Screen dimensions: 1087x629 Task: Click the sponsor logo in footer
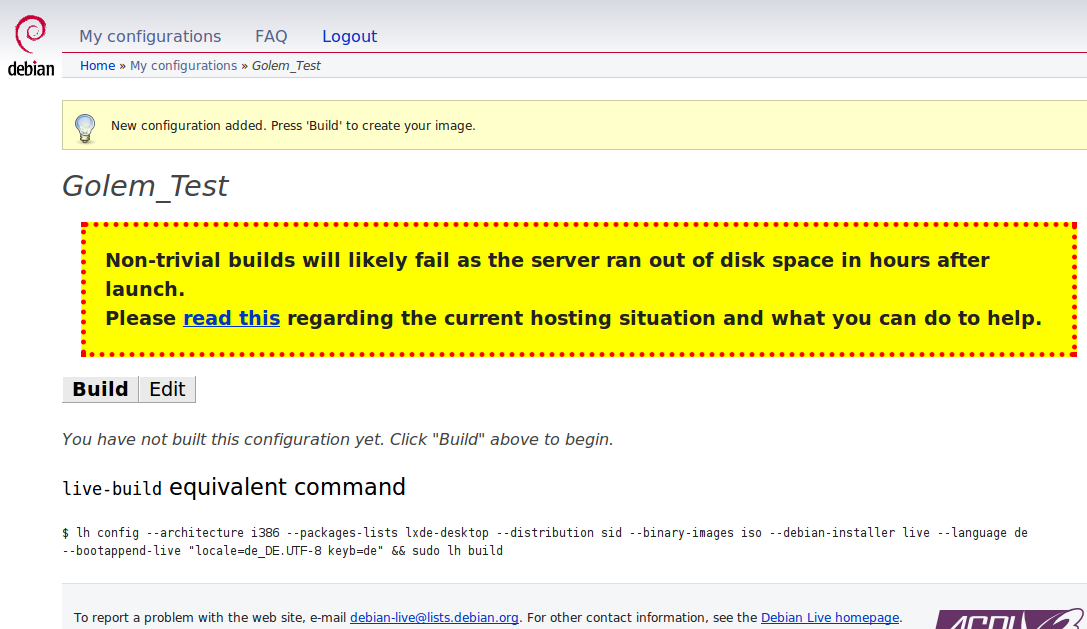coord(1011,619)
